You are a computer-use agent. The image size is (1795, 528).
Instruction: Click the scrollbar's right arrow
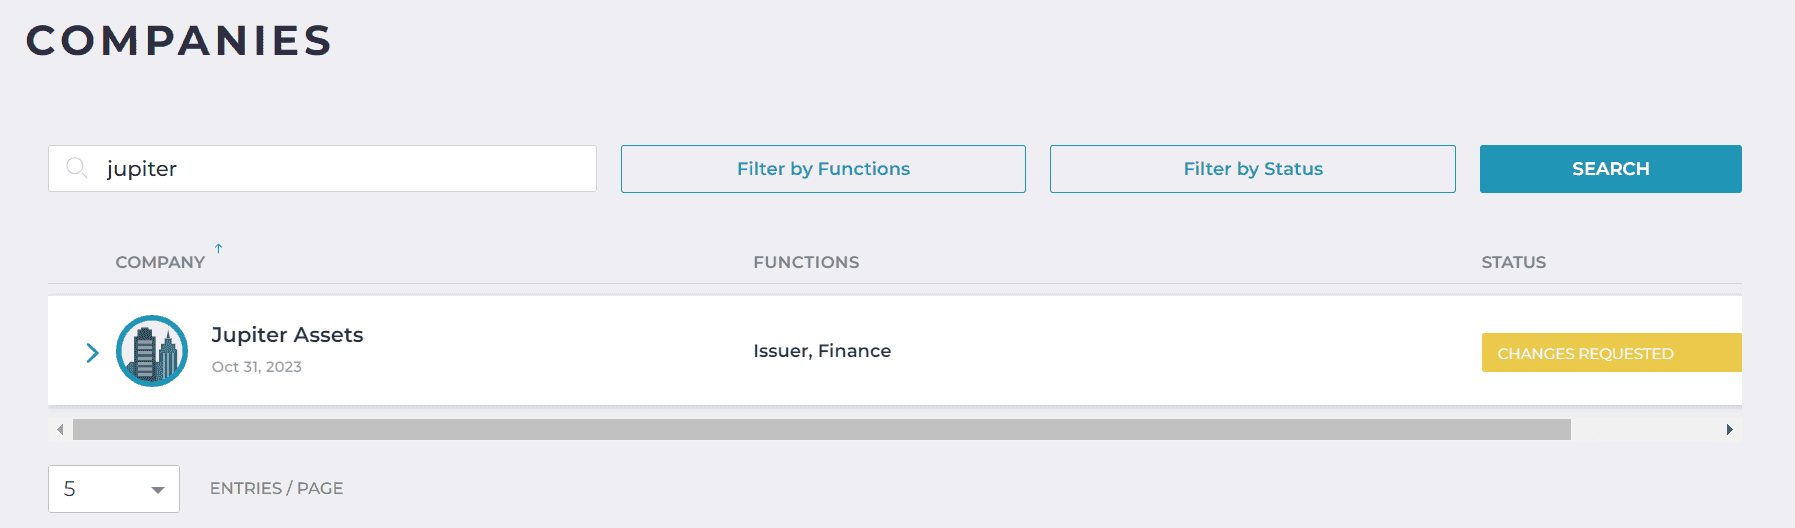pyautogui.click(x=1729, y=430)
